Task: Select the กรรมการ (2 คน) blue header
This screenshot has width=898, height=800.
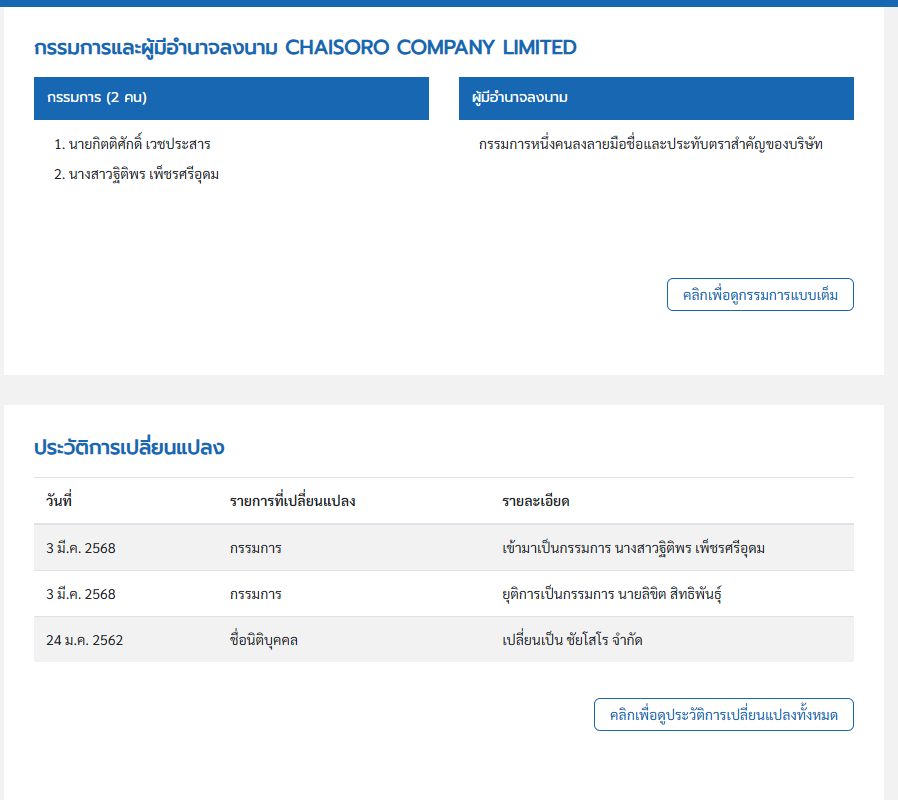Action: [231, 98]
